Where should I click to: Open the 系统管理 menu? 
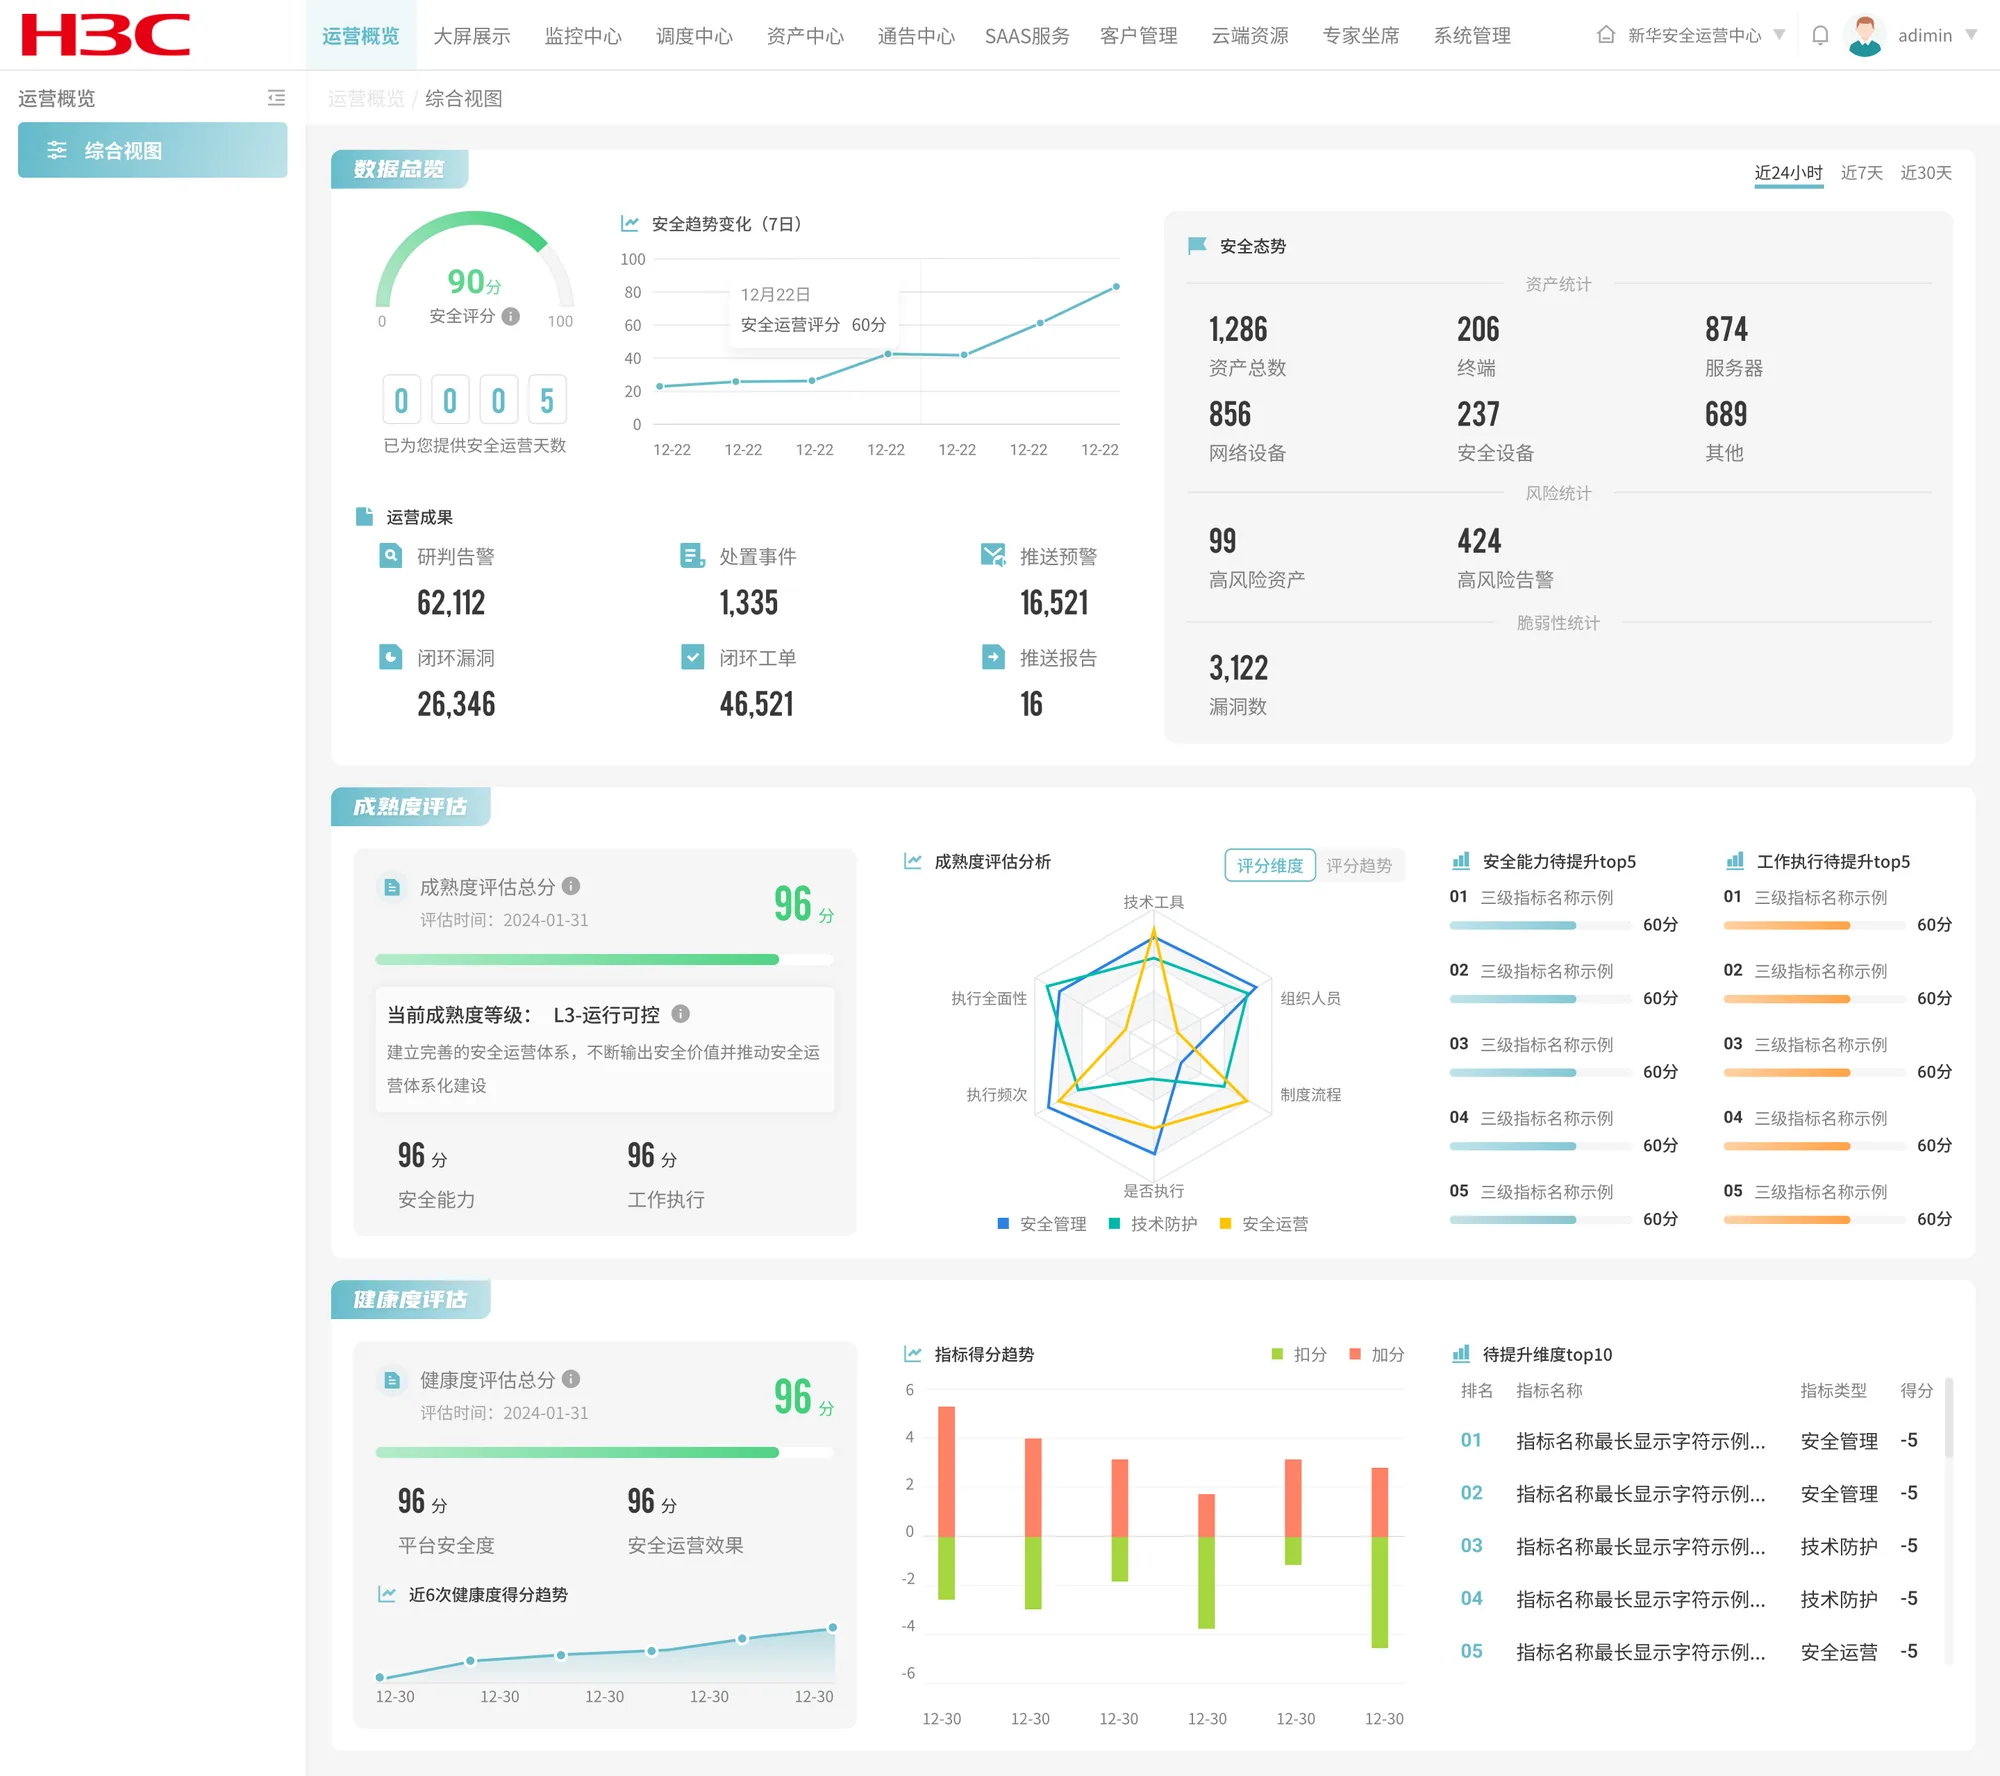point(1472,36)
